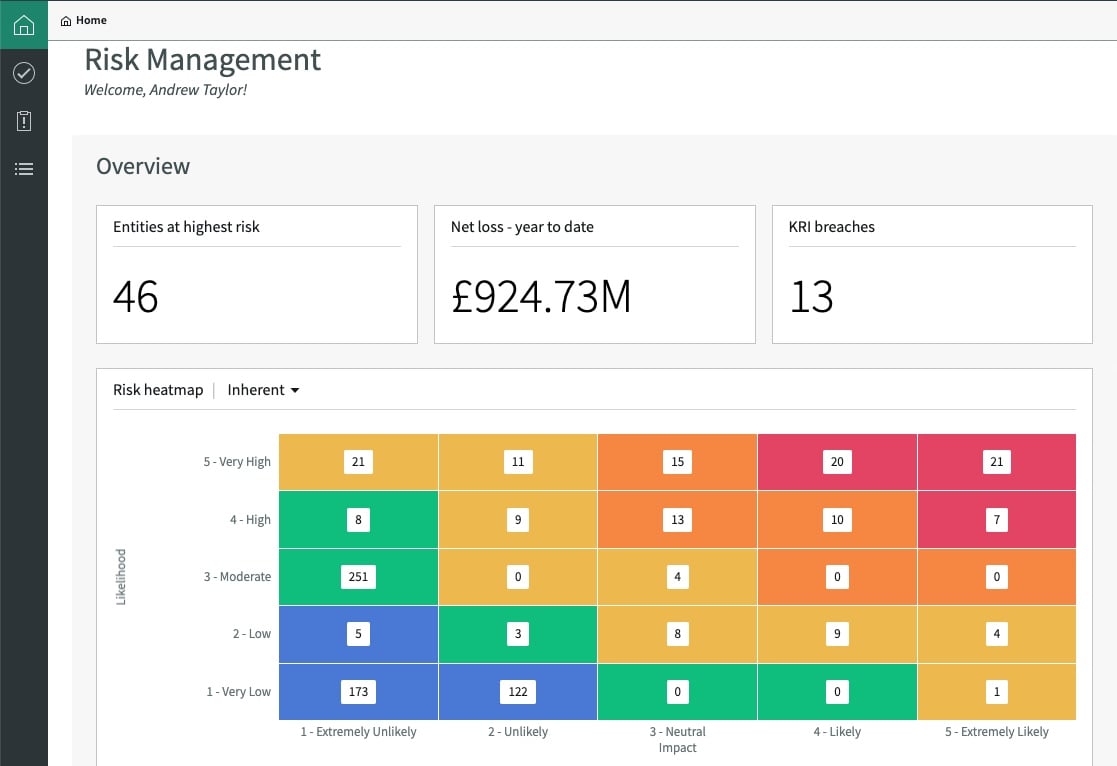Select the orange cell showing 13

[677, 519]
